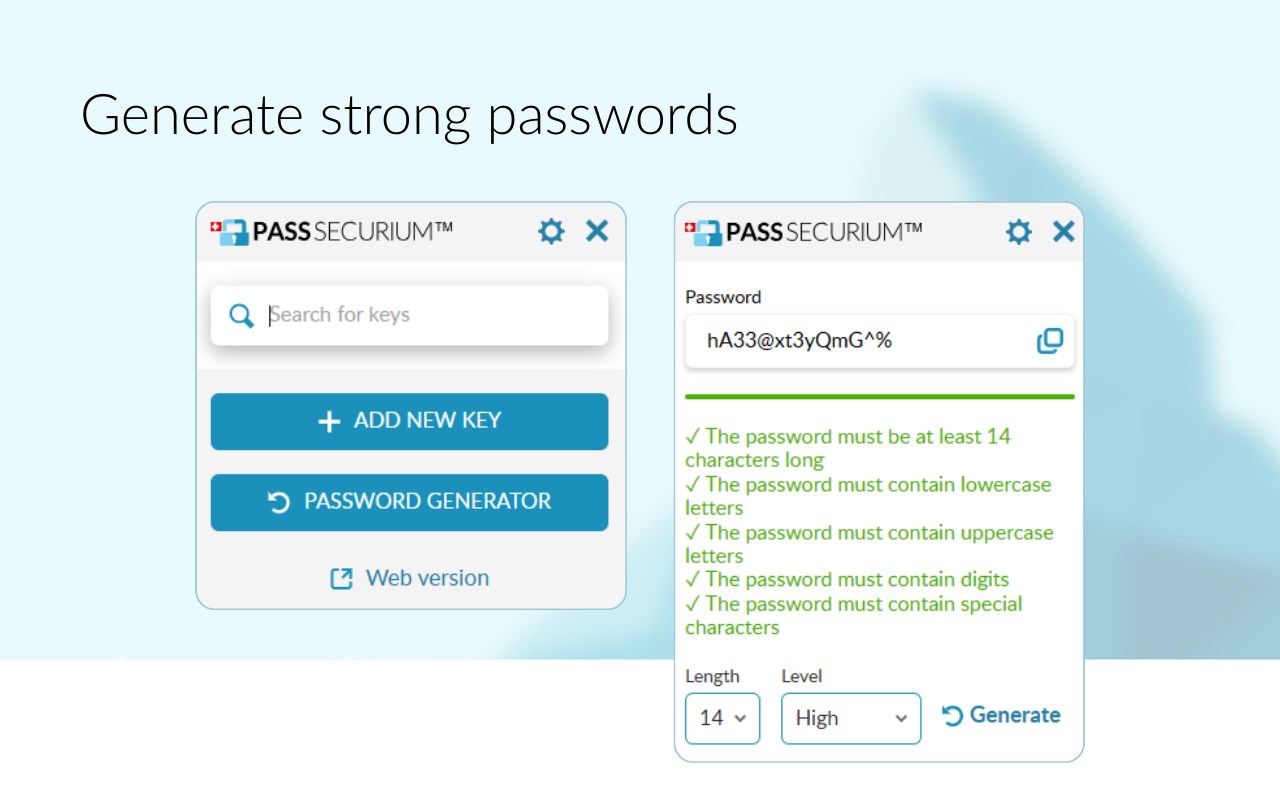Close the password generator panel

click(1064, 233)
